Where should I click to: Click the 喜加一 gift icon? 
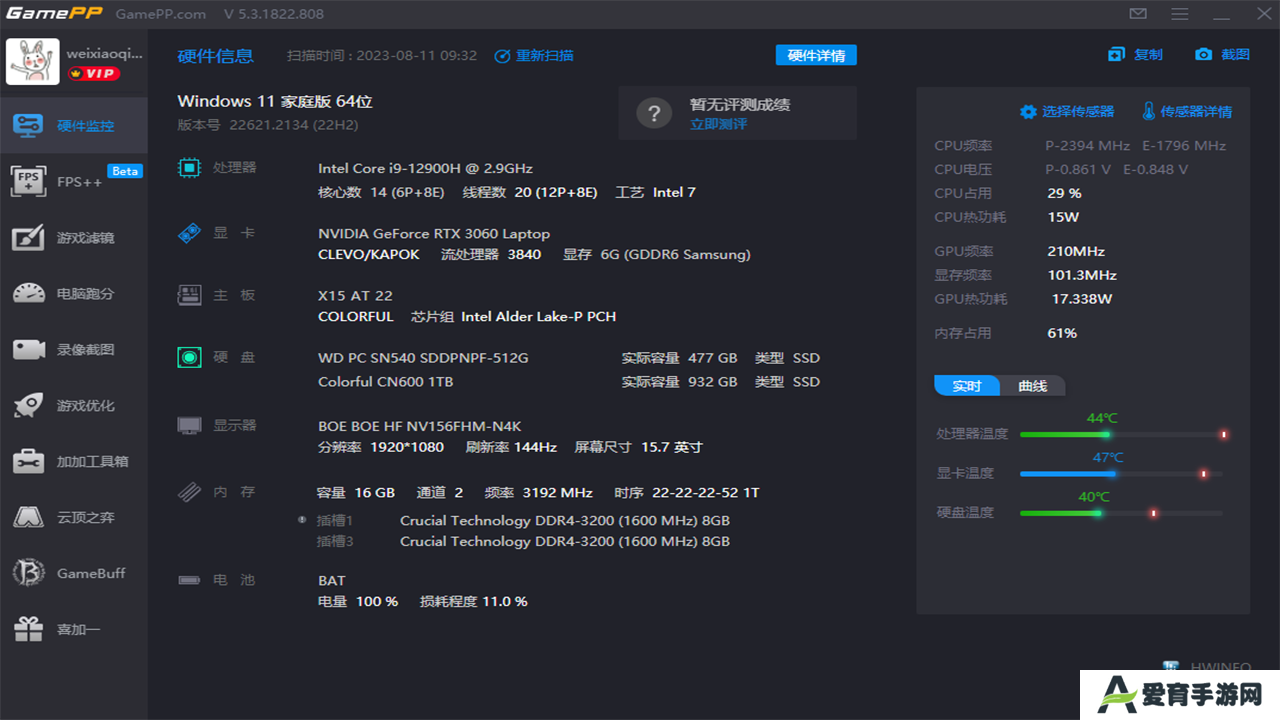(x=28, y=629)
